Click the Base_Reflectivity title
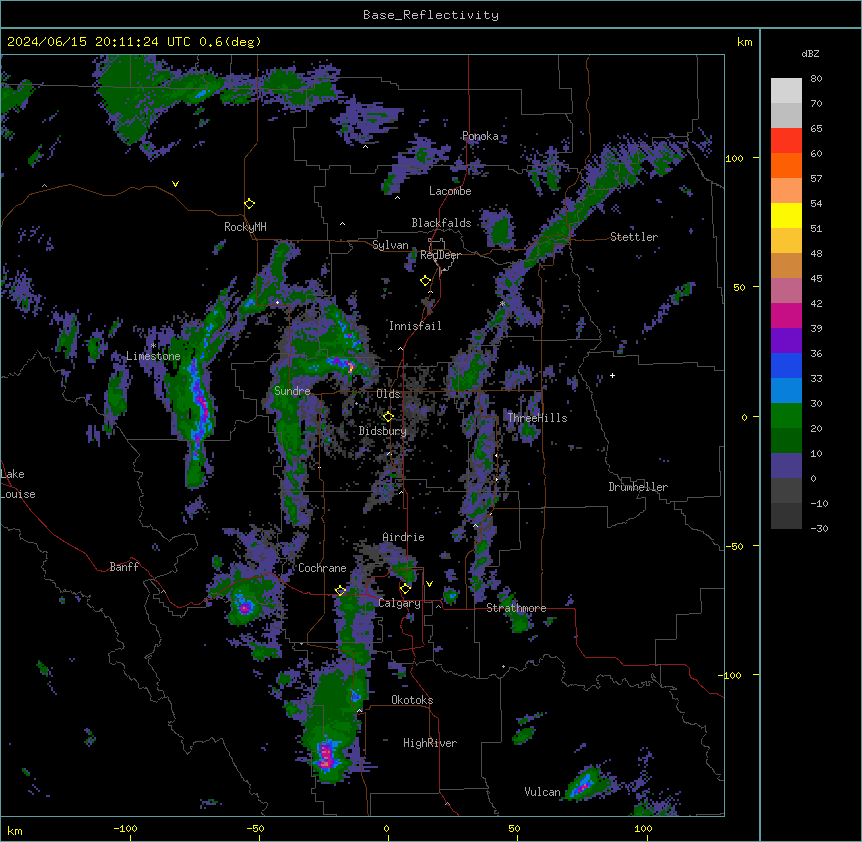Screen dimensions: 862x842 pyautogui.click(x=431, y=15)
